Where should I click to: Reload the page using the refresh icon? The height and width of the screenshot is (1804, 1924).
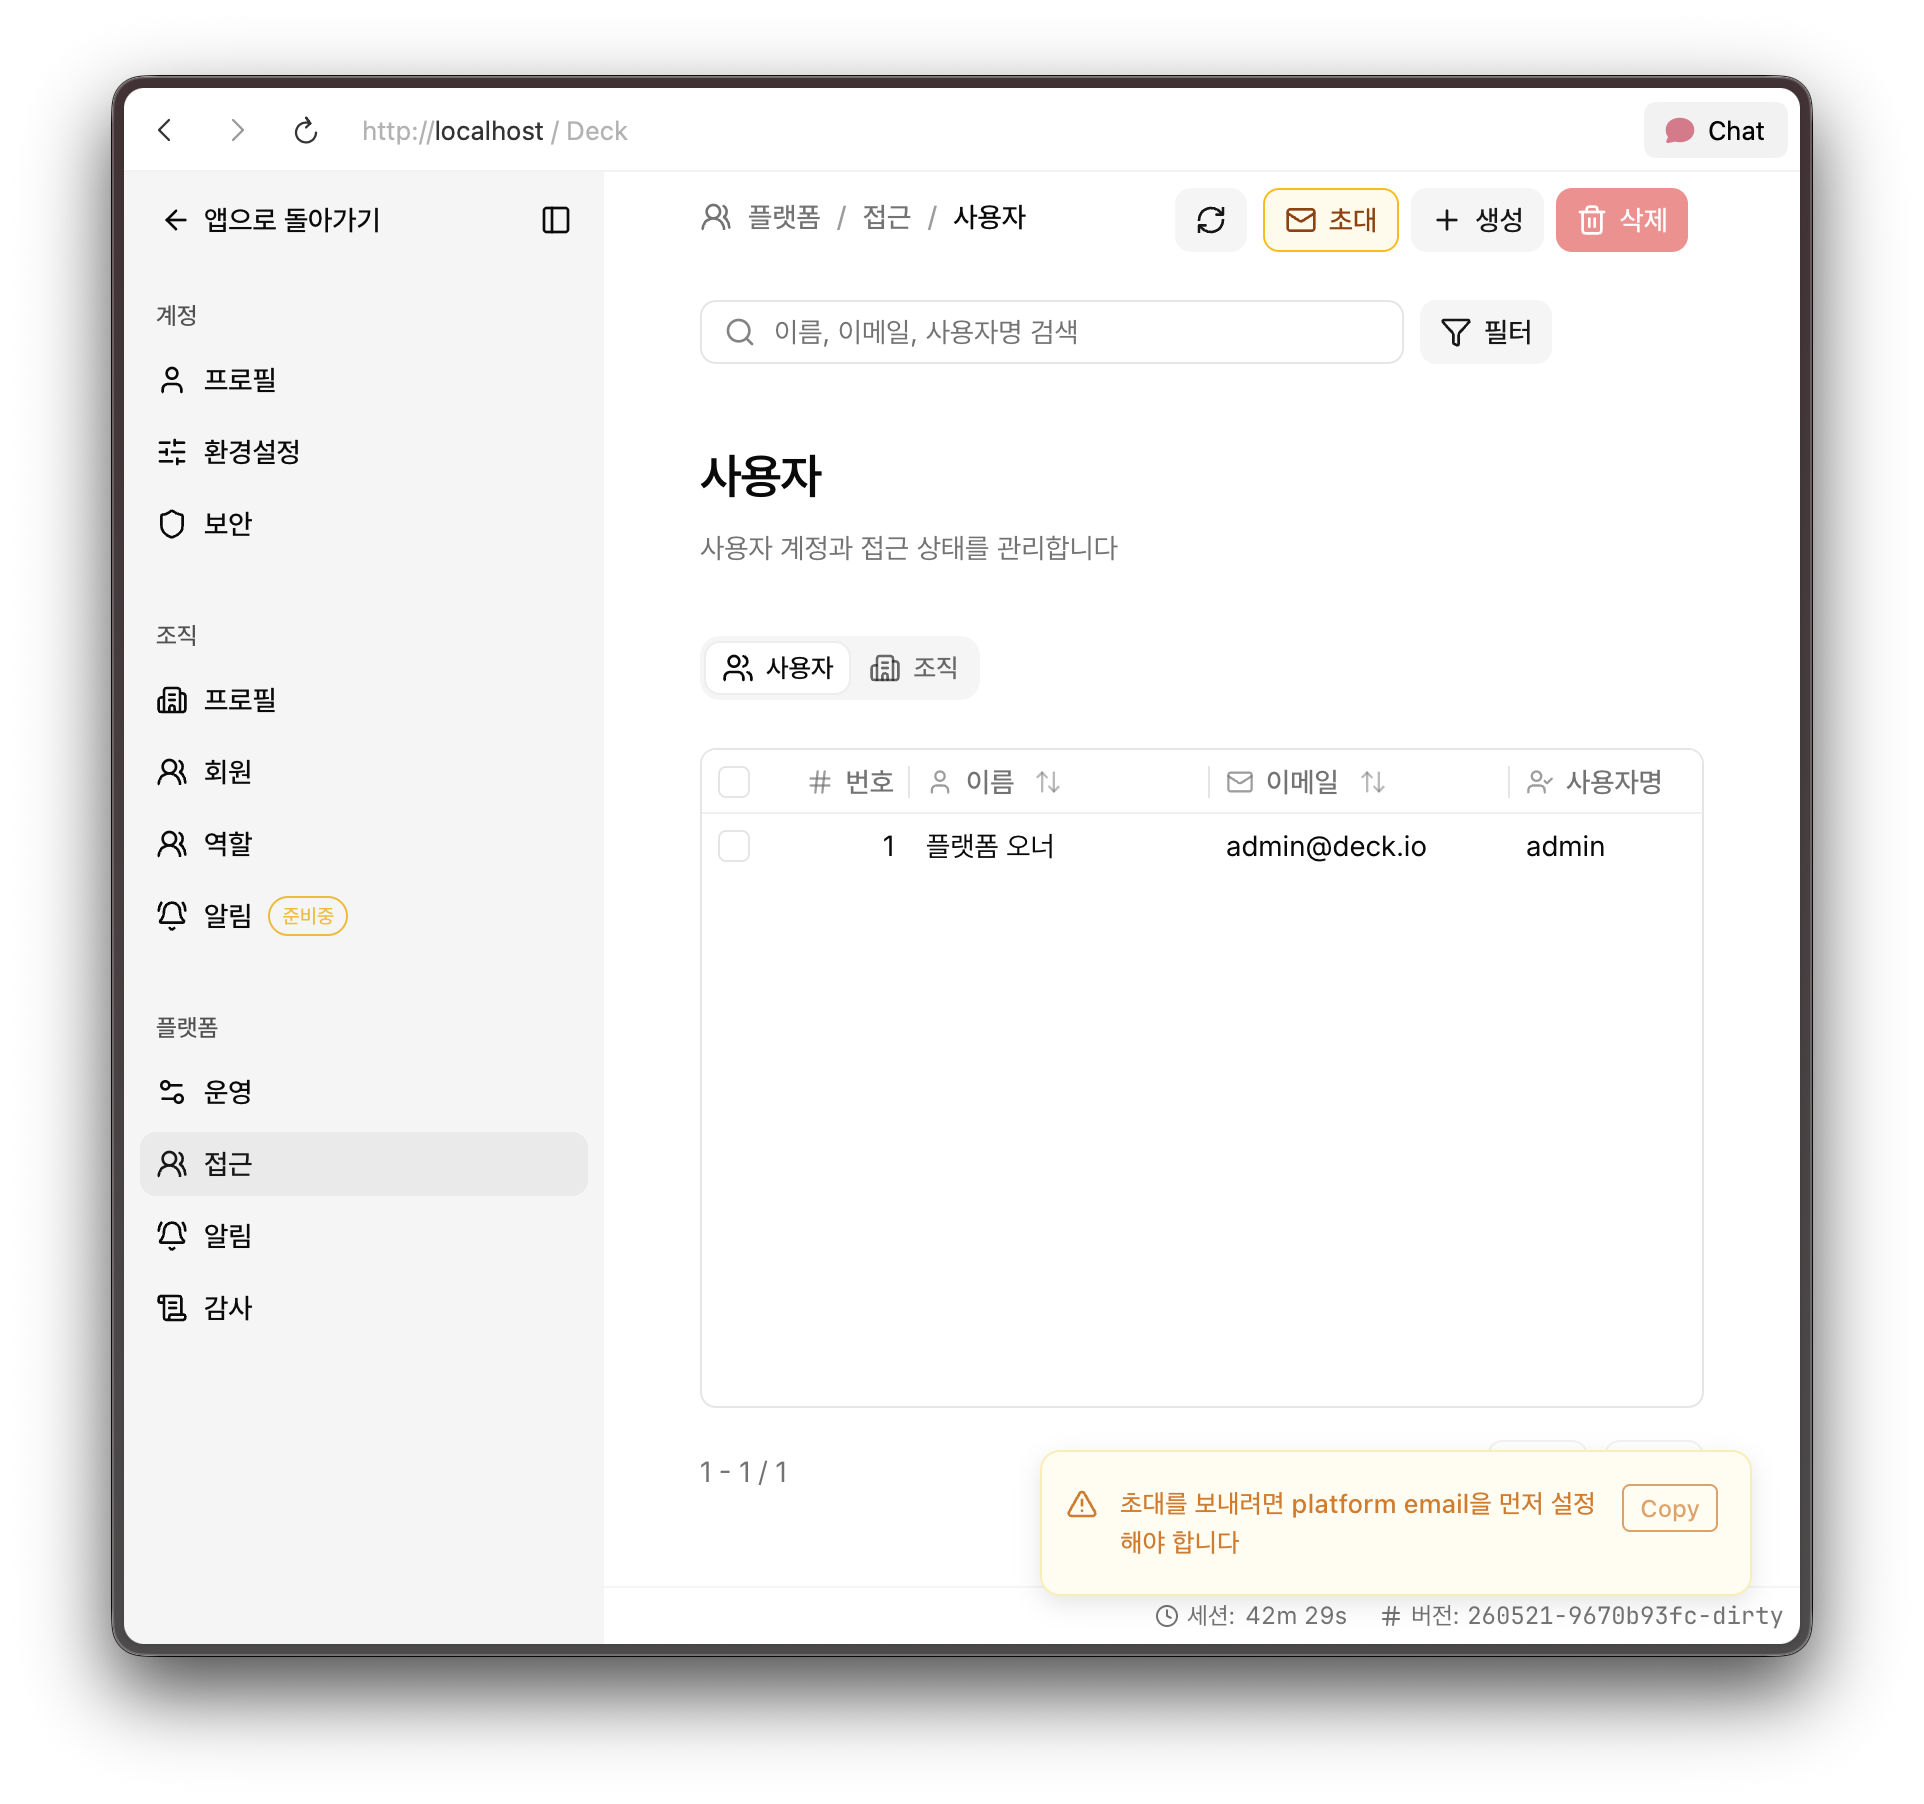click(306, 130)
